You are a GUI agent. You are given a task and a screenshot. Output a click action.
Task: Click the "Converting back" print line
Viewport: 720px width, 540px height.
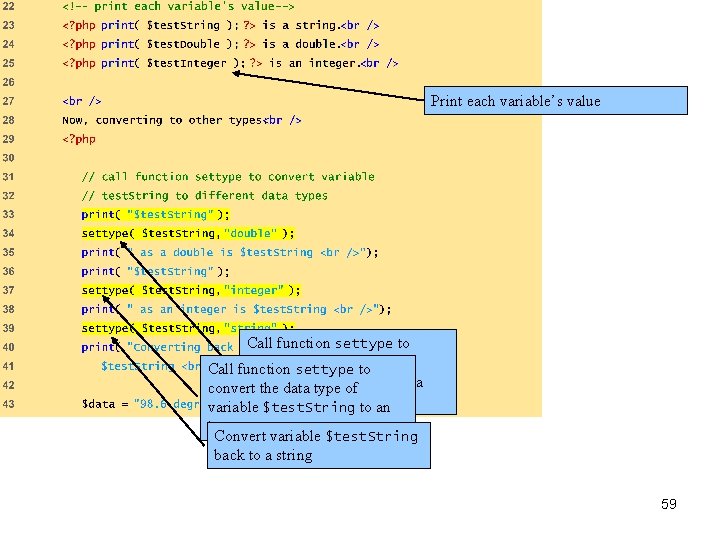point(158,347)
